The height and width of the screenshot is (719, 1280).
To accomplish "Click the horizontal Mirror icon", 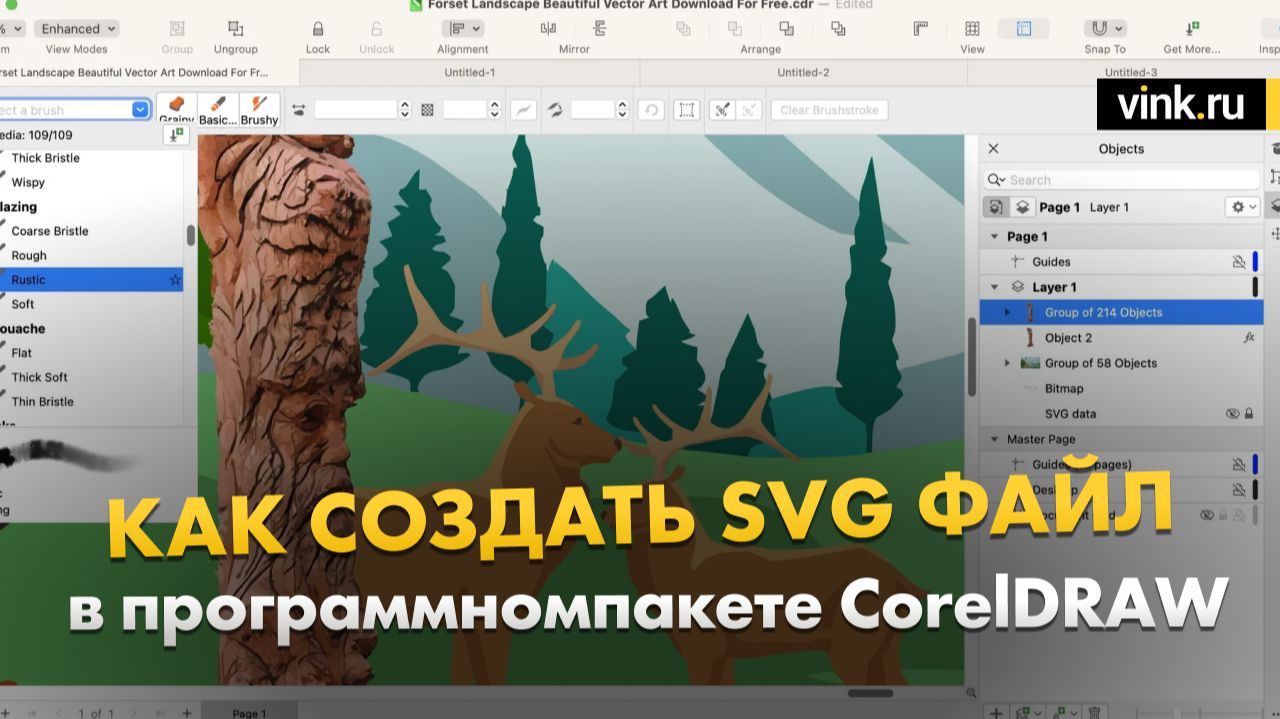I will [x=548, y=29].
